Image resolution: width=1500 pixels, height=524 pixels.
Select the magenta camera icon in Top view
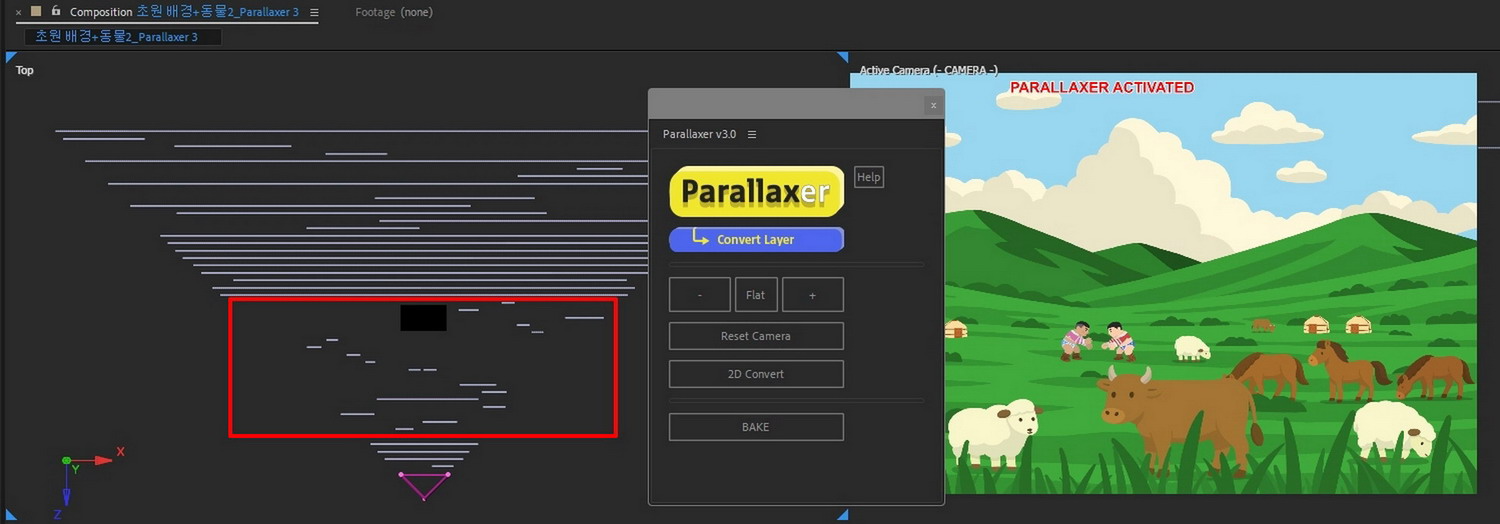click(424, 486)
